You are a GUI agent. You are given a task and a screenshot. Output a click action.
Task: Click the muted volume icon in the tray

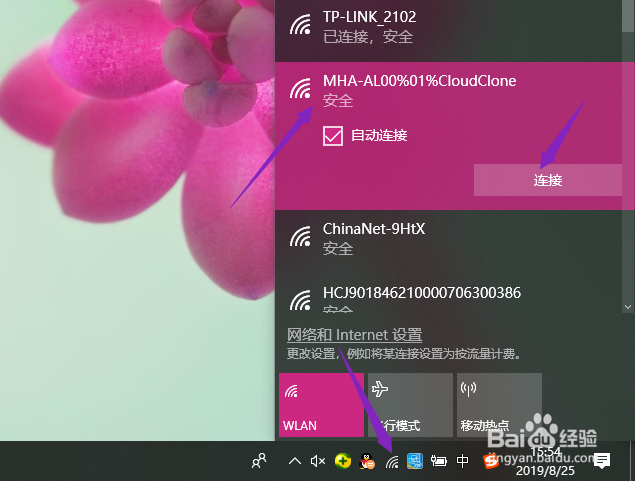tap(318, 461)
